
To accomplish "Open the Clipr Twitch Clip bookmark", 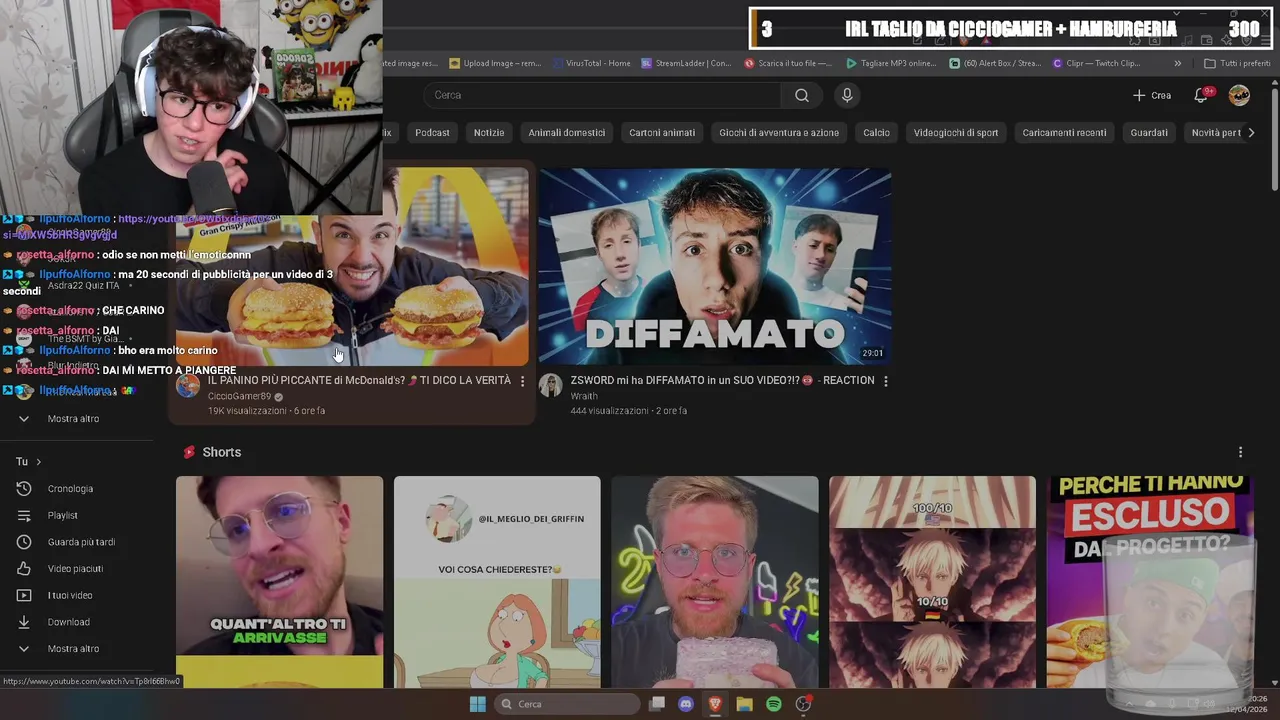I will [x=1098, y=63].
